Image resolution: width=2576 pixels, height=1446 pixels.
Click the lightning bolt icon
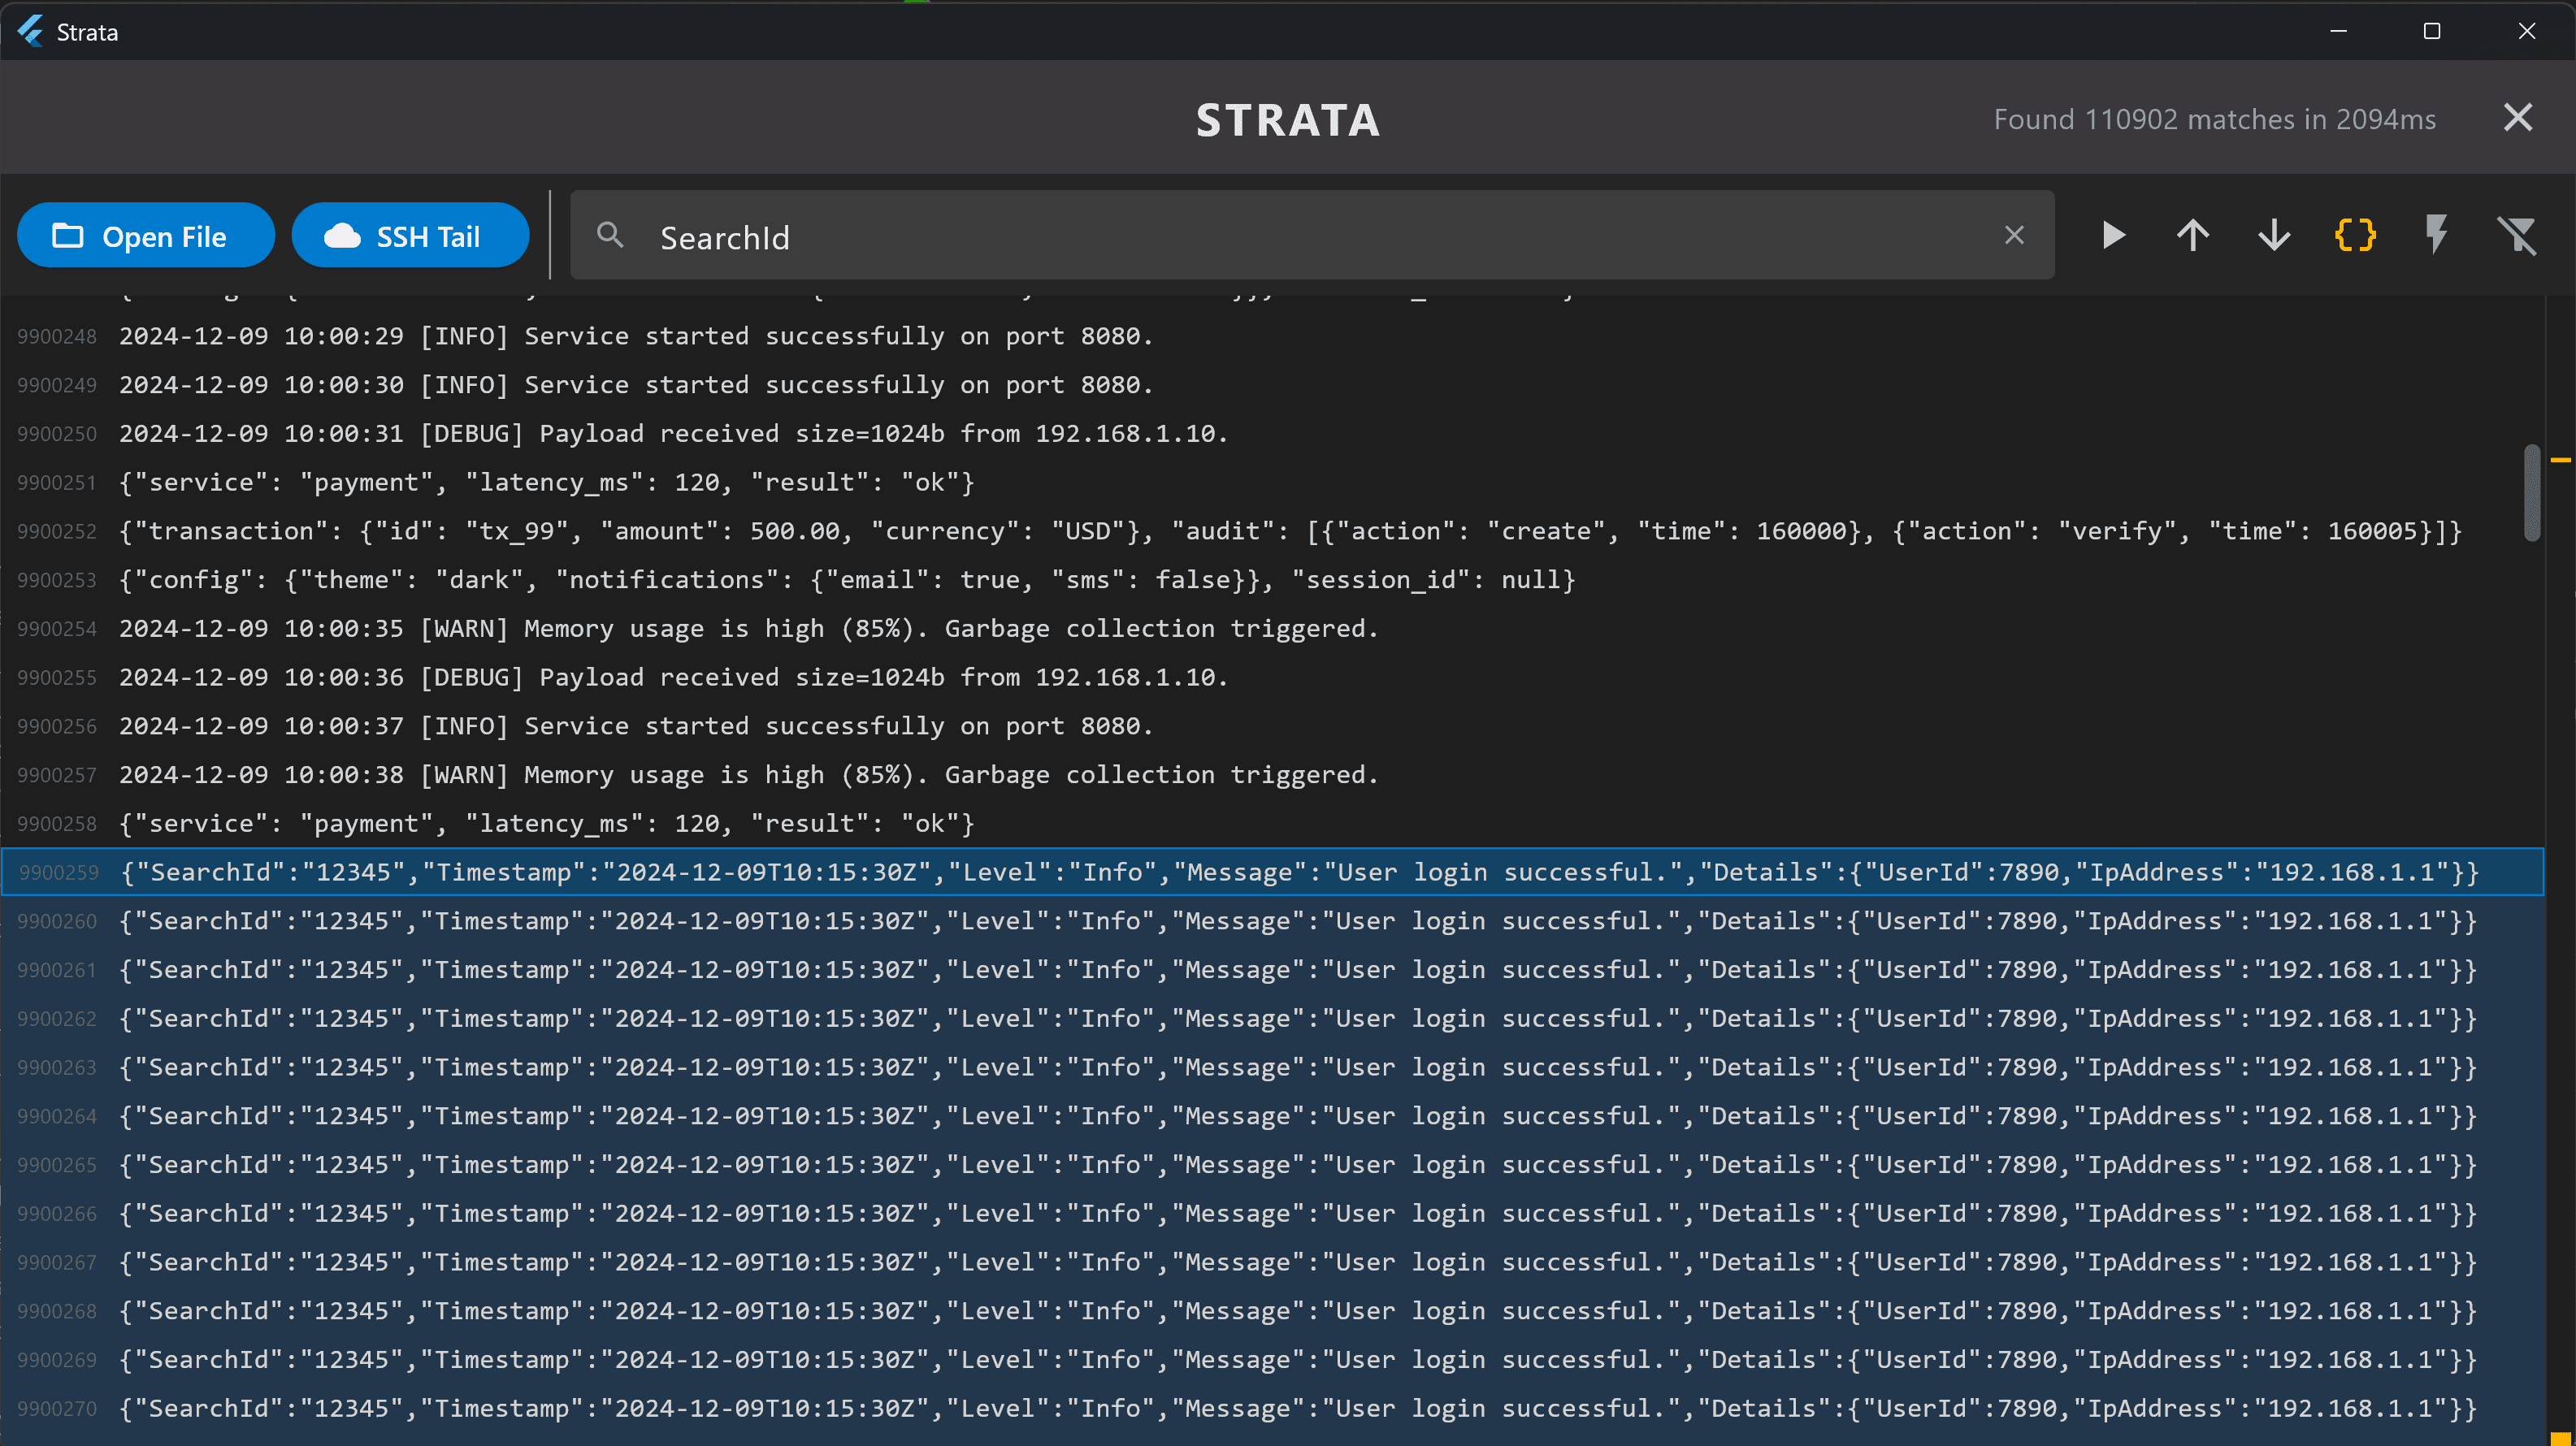pyautogui.click(x=2436, y=236)
